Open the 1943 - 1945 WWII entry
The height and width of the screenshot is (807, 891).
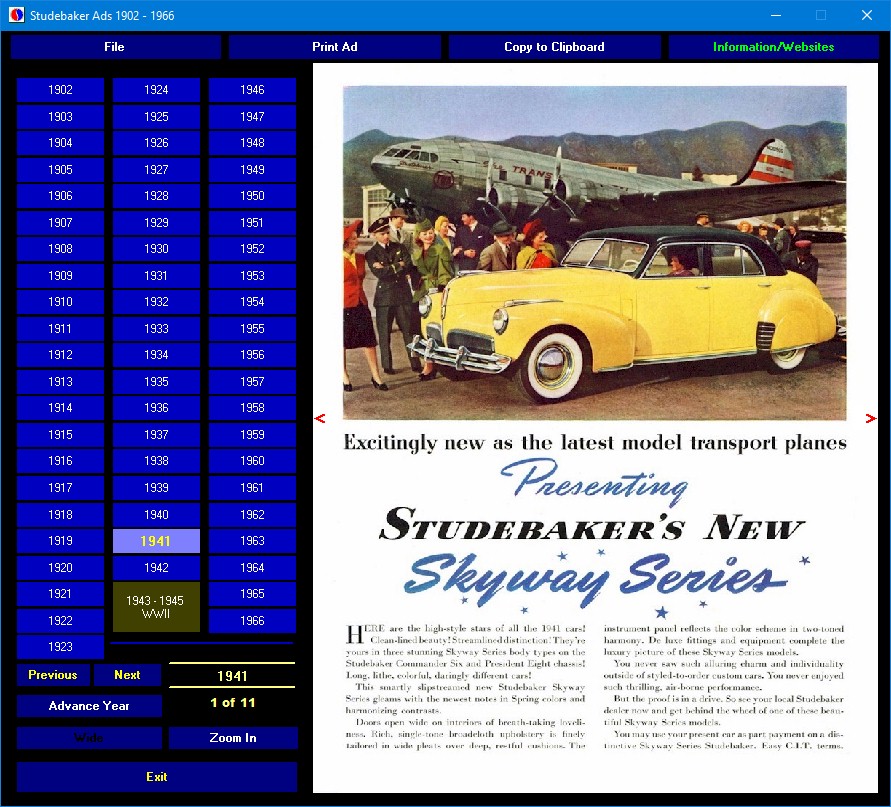156,607
